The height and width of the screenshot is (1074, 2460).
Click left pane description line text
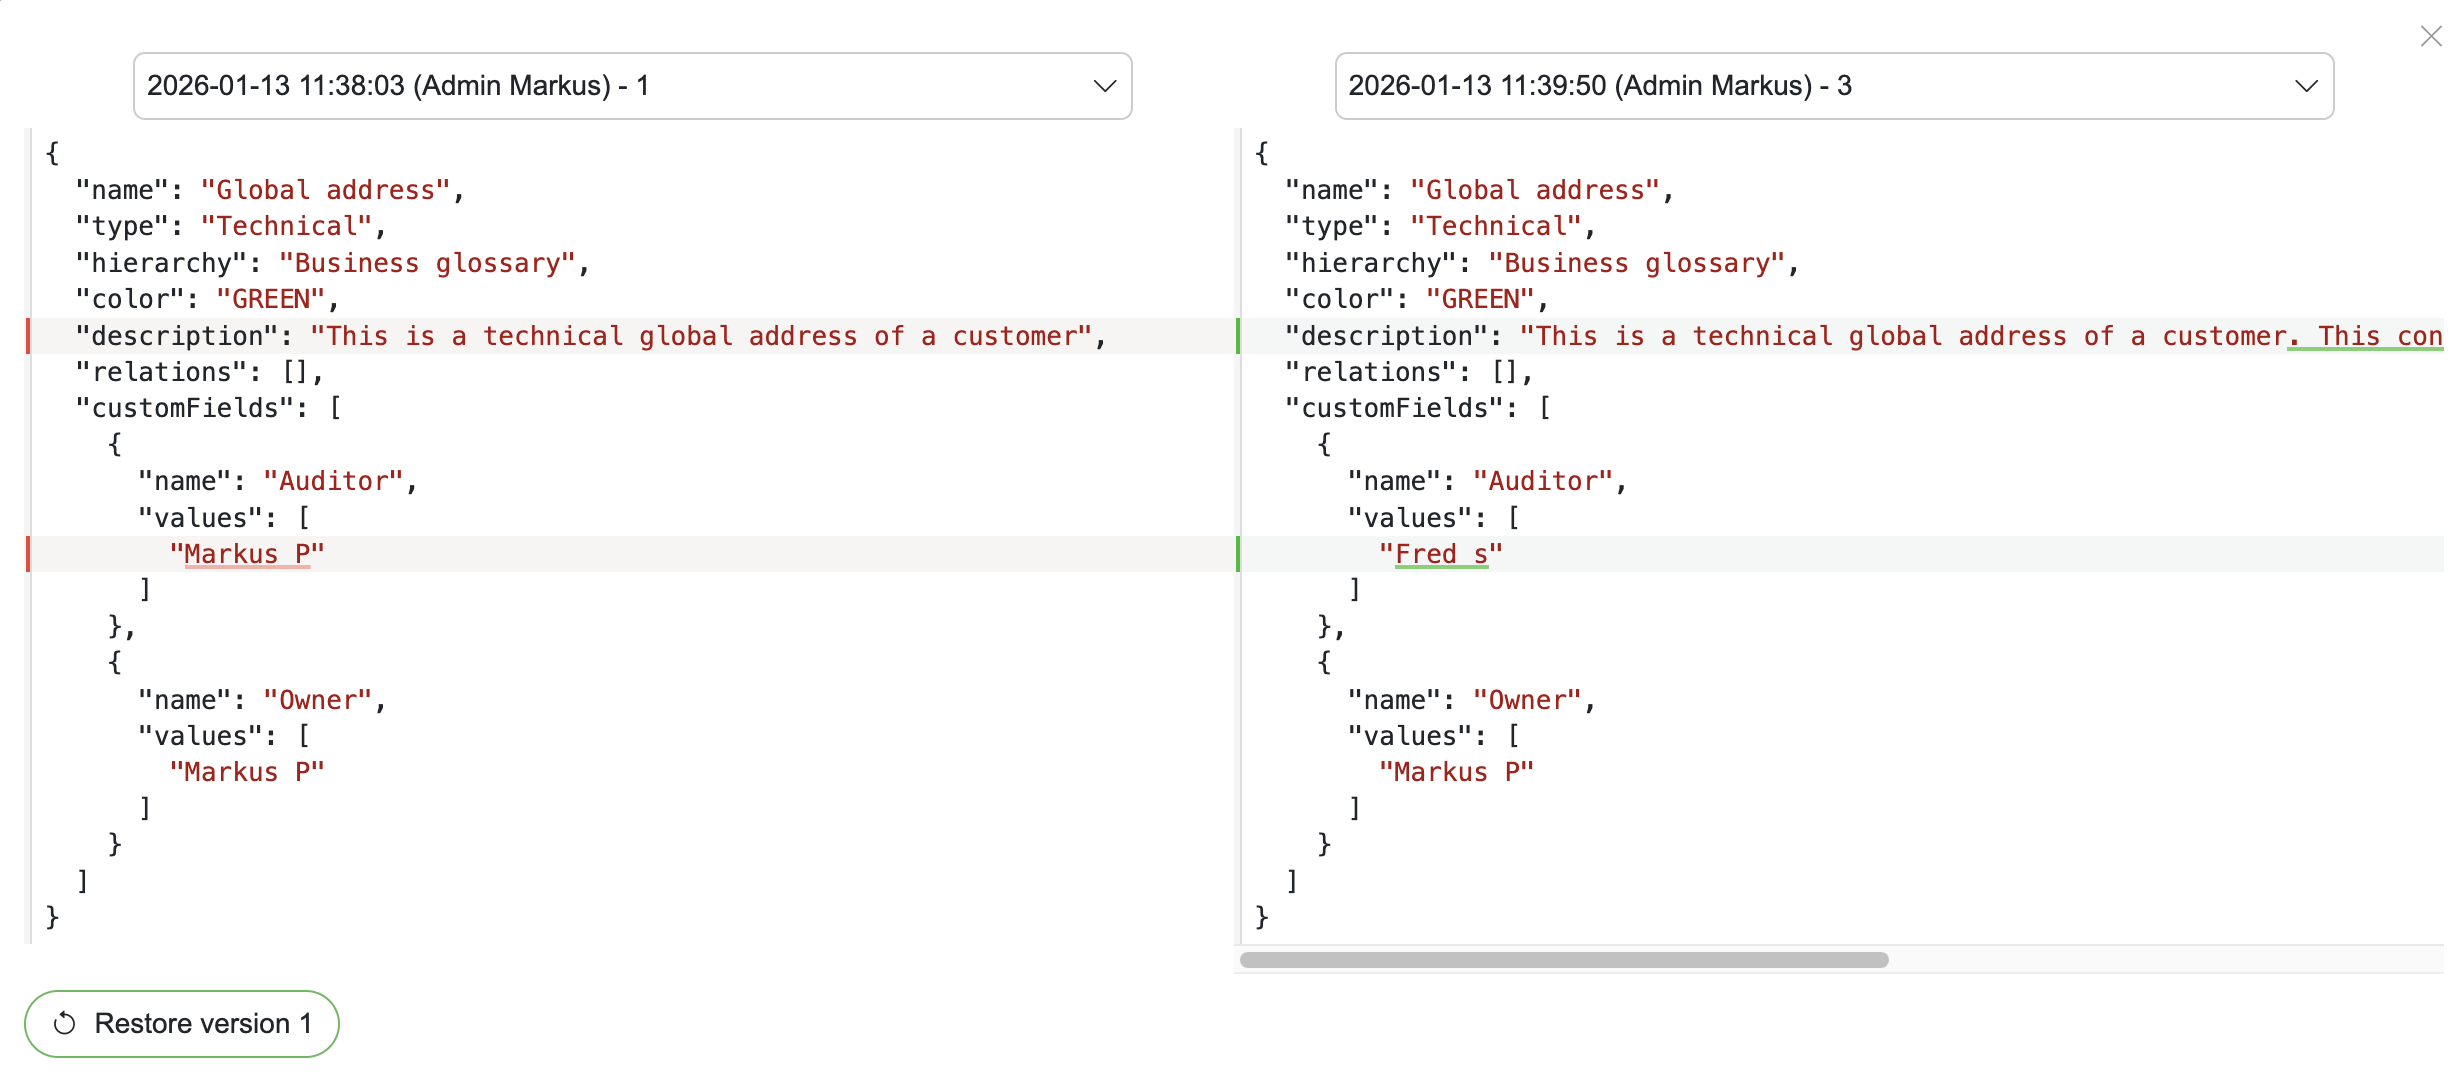coord(700,336)
